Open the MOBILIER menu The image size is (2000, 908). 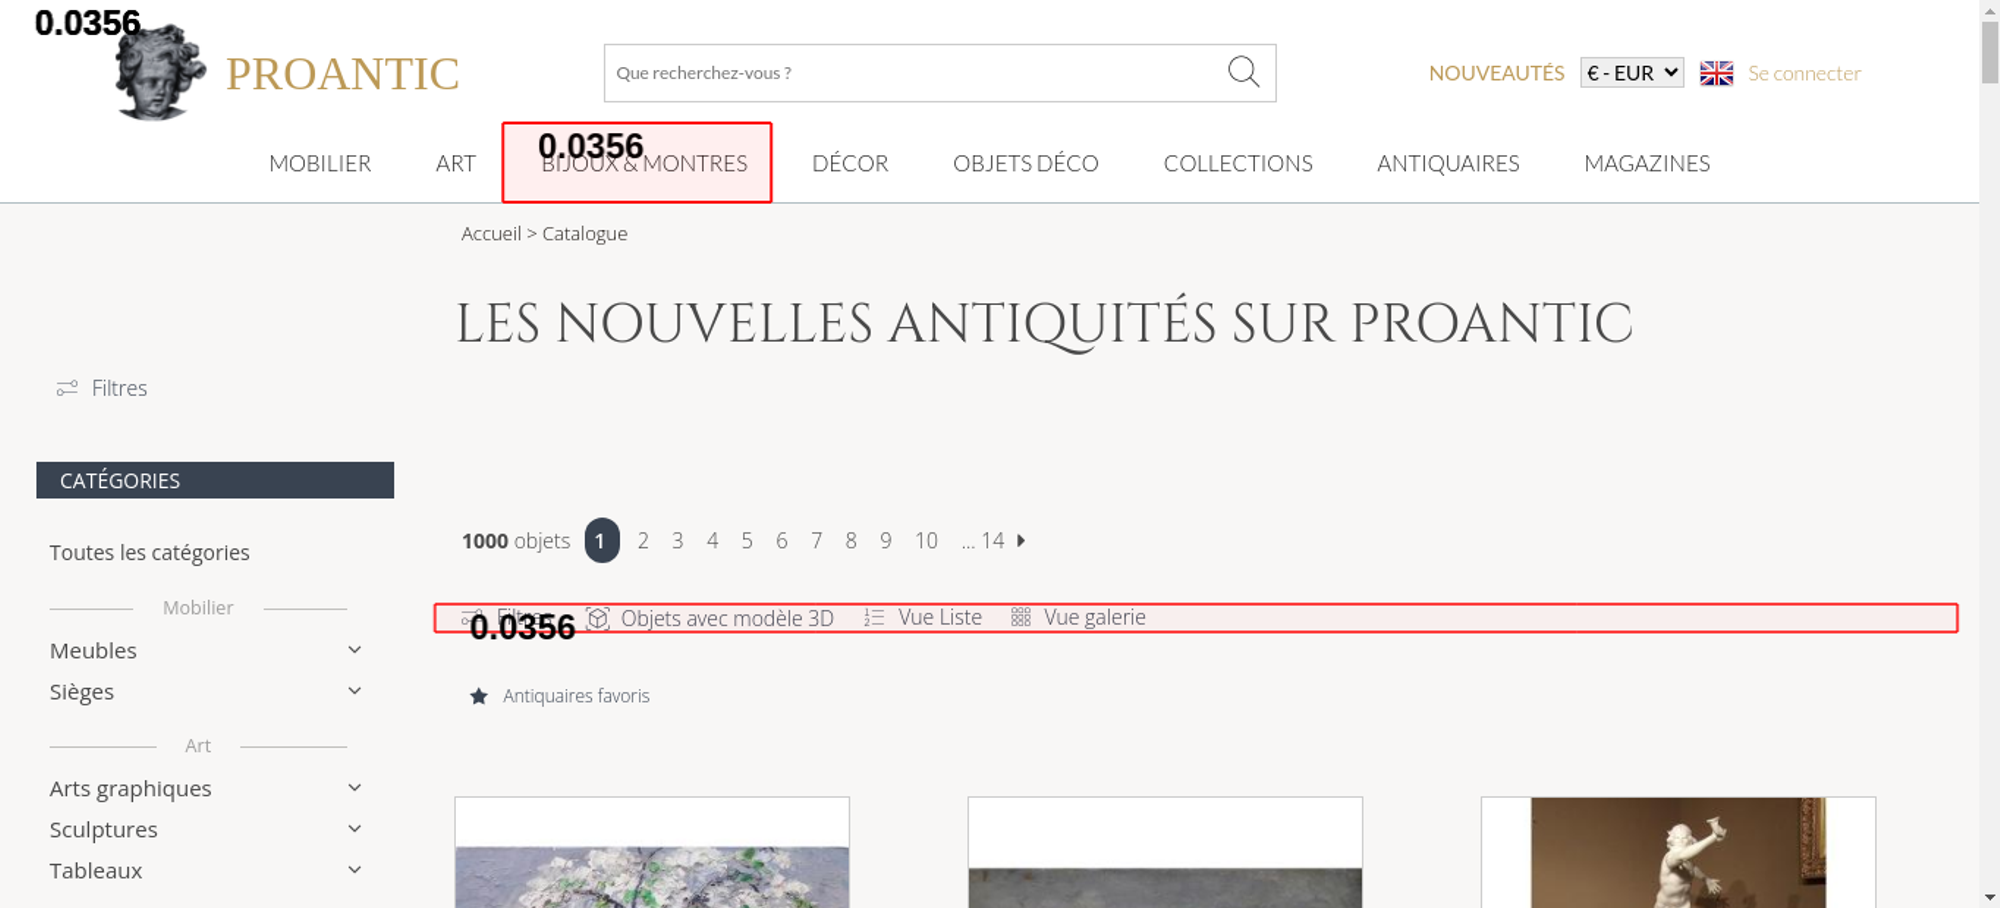320,163
